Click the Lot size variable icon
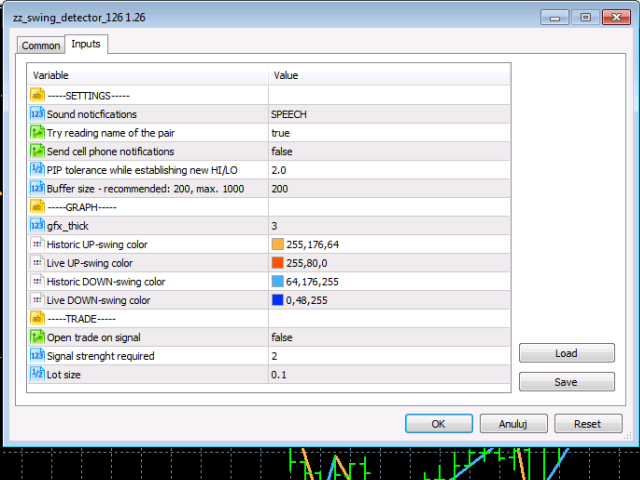Image resolution: width=640 pixels, height=480 pixels. 37,374
